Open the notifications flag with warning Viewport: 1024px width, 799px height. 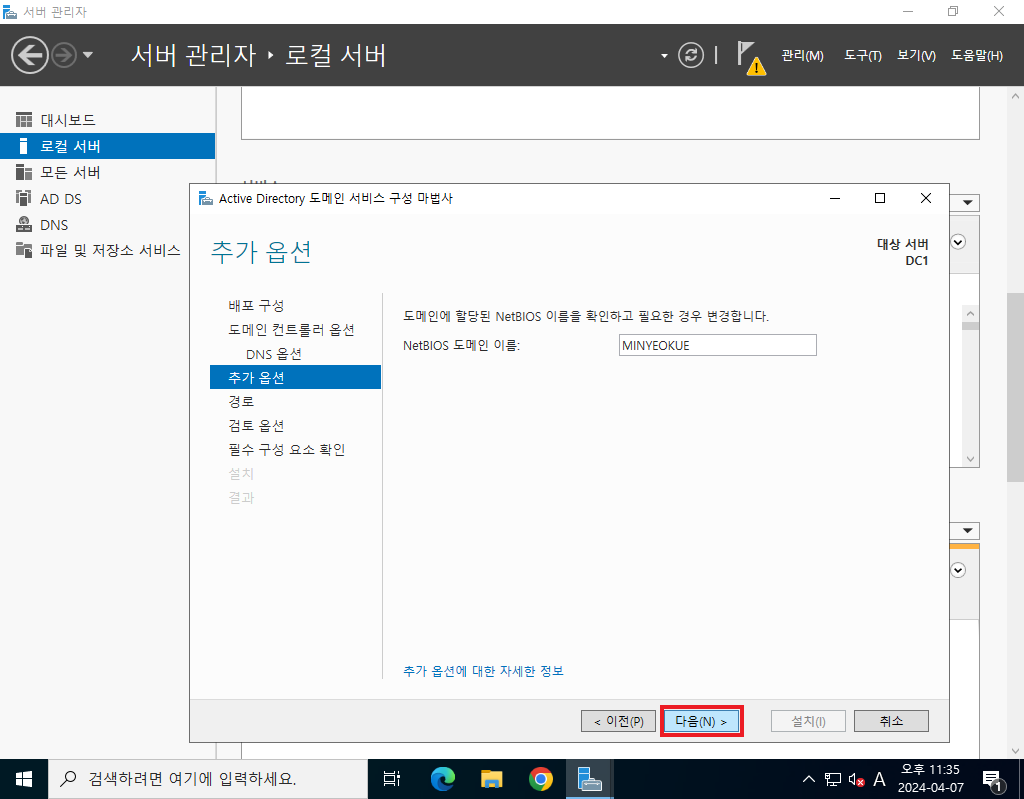pos(750,57)
